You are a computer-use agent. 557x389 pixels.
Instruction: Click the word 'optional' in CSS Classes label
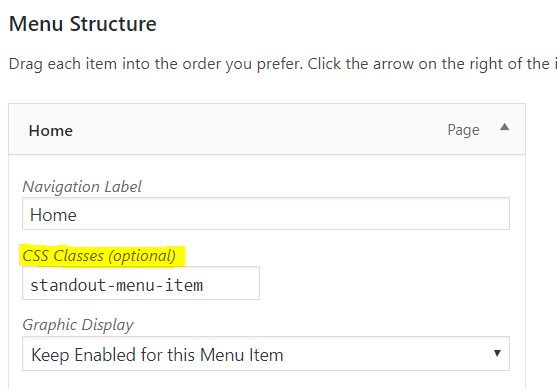143,256
